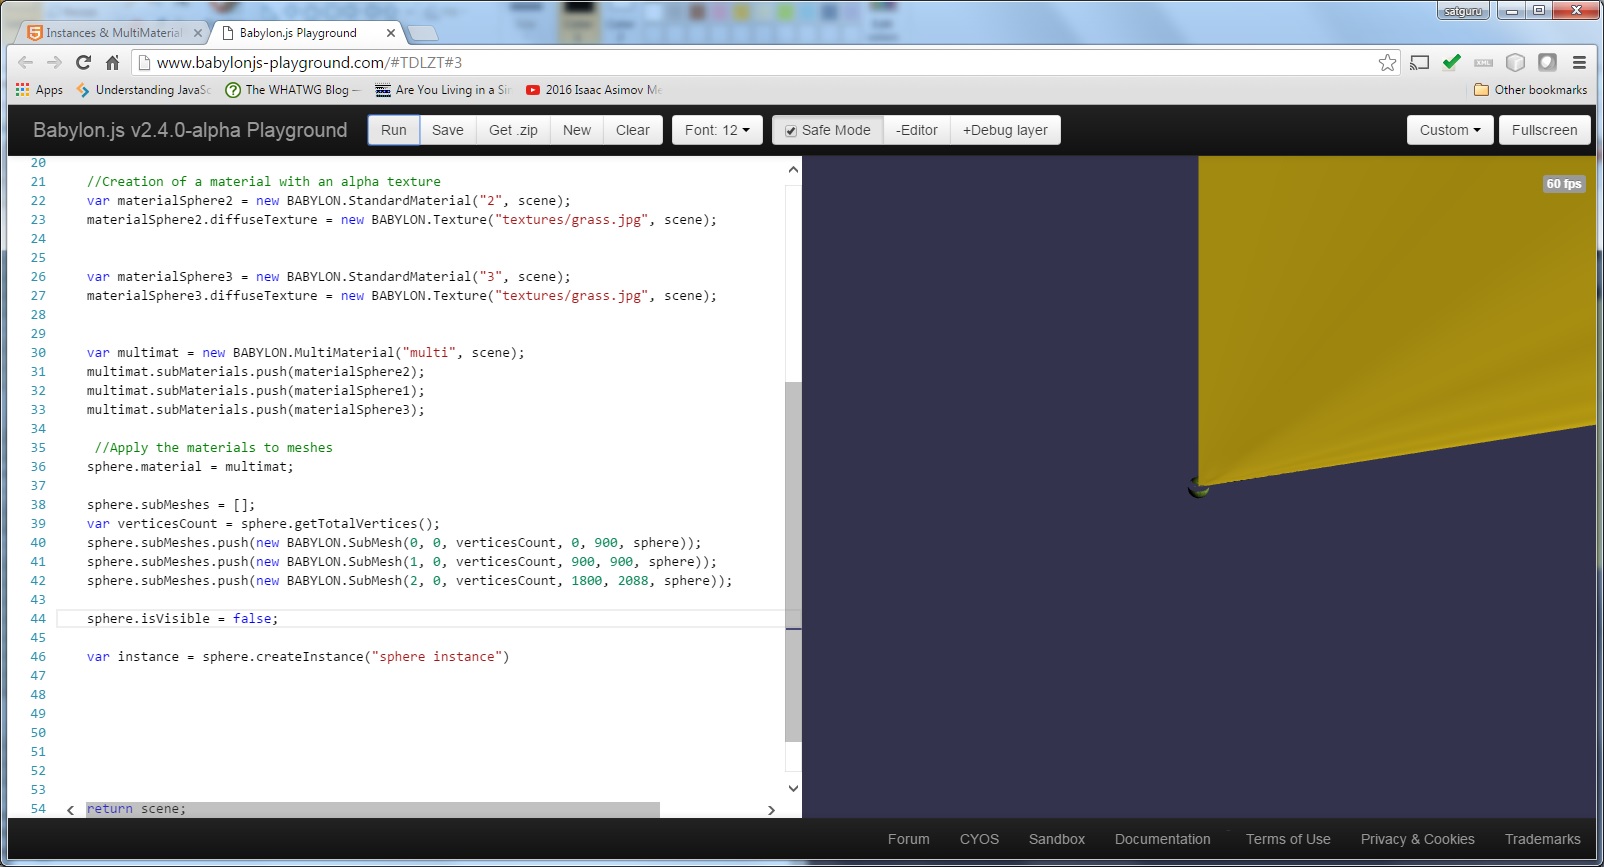This screenshot has width=1604, height=867.
Task: Save the playground snippet
Action: point(448,130)
